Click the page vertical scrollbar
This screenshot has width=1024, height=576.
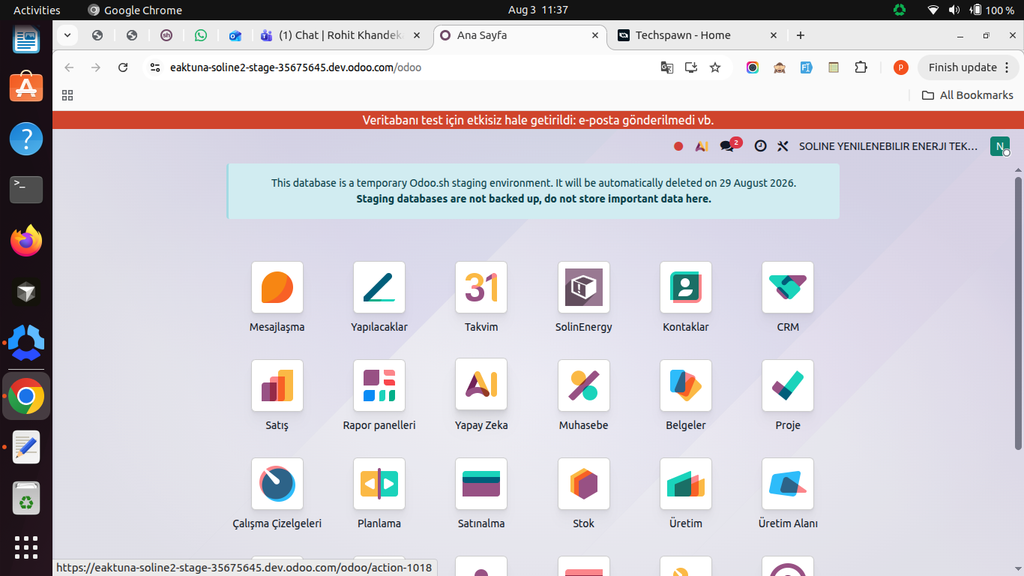point(1017,312)
